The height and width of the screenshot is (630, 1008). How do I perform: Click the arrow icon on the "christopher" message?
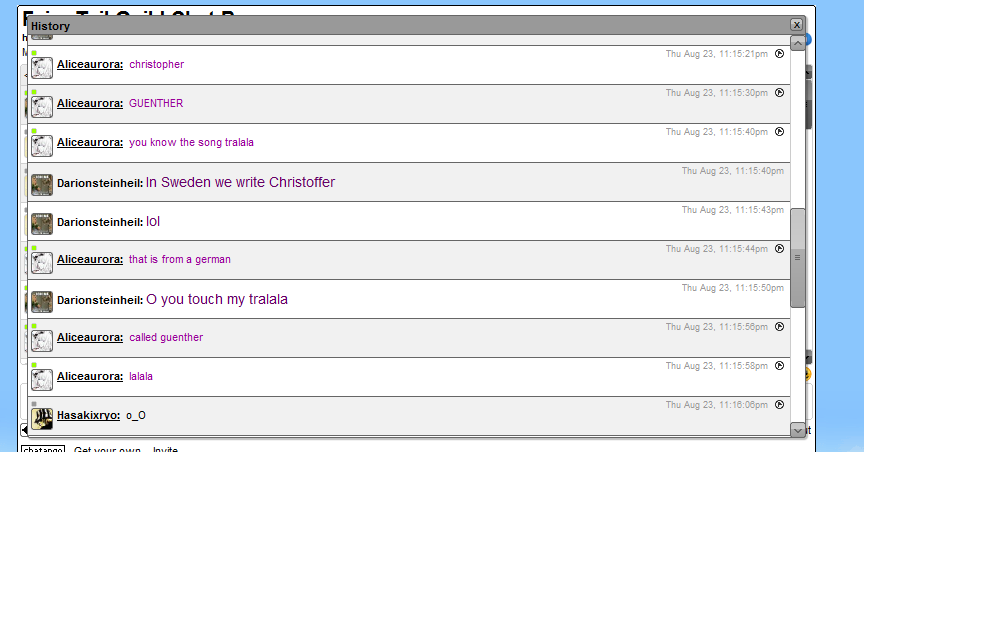tap(779, 54)
